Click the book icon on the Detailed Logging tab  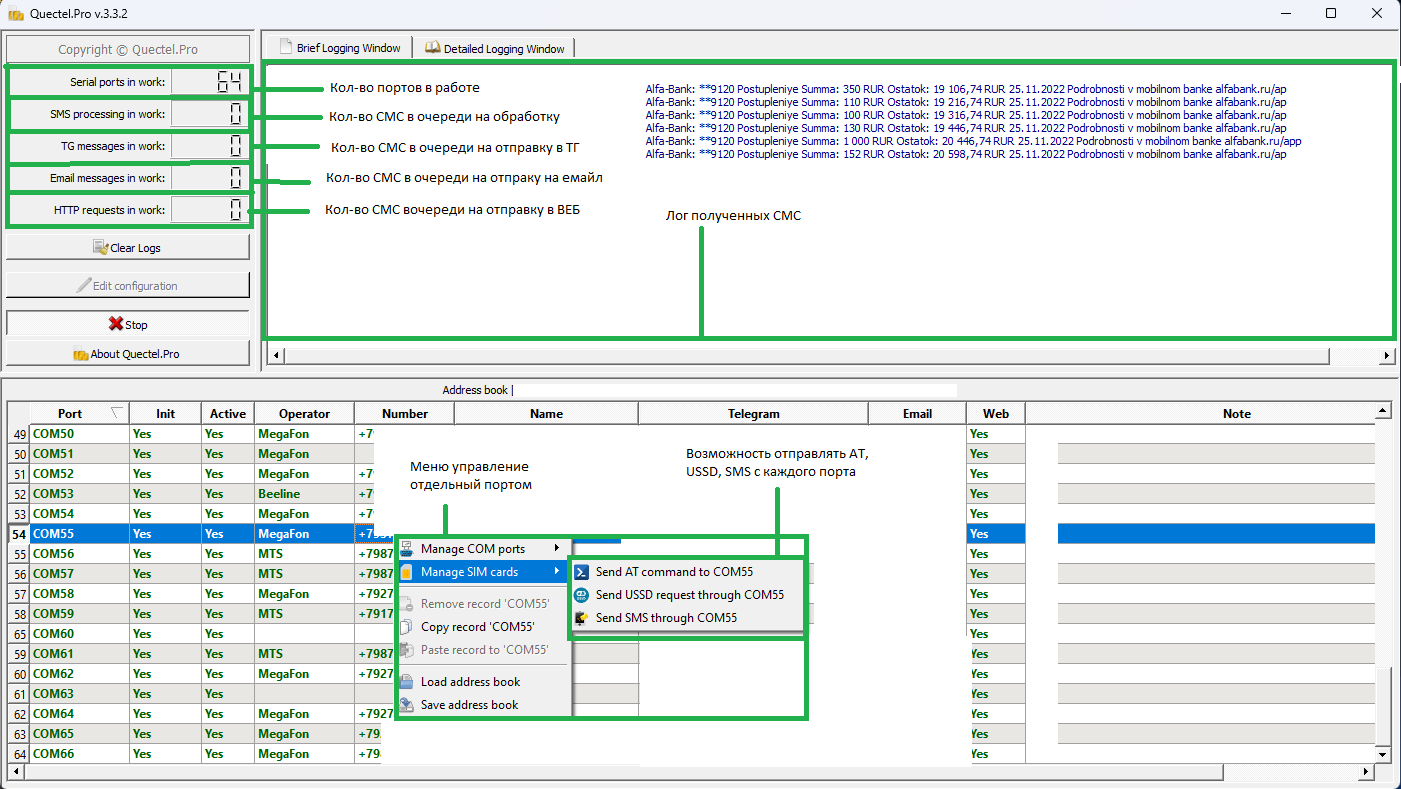coord(432,47)
